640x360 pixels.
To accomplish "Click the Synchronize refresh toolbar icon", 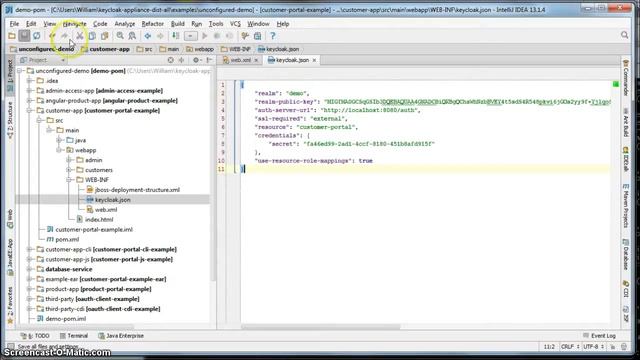I will 37,36.
